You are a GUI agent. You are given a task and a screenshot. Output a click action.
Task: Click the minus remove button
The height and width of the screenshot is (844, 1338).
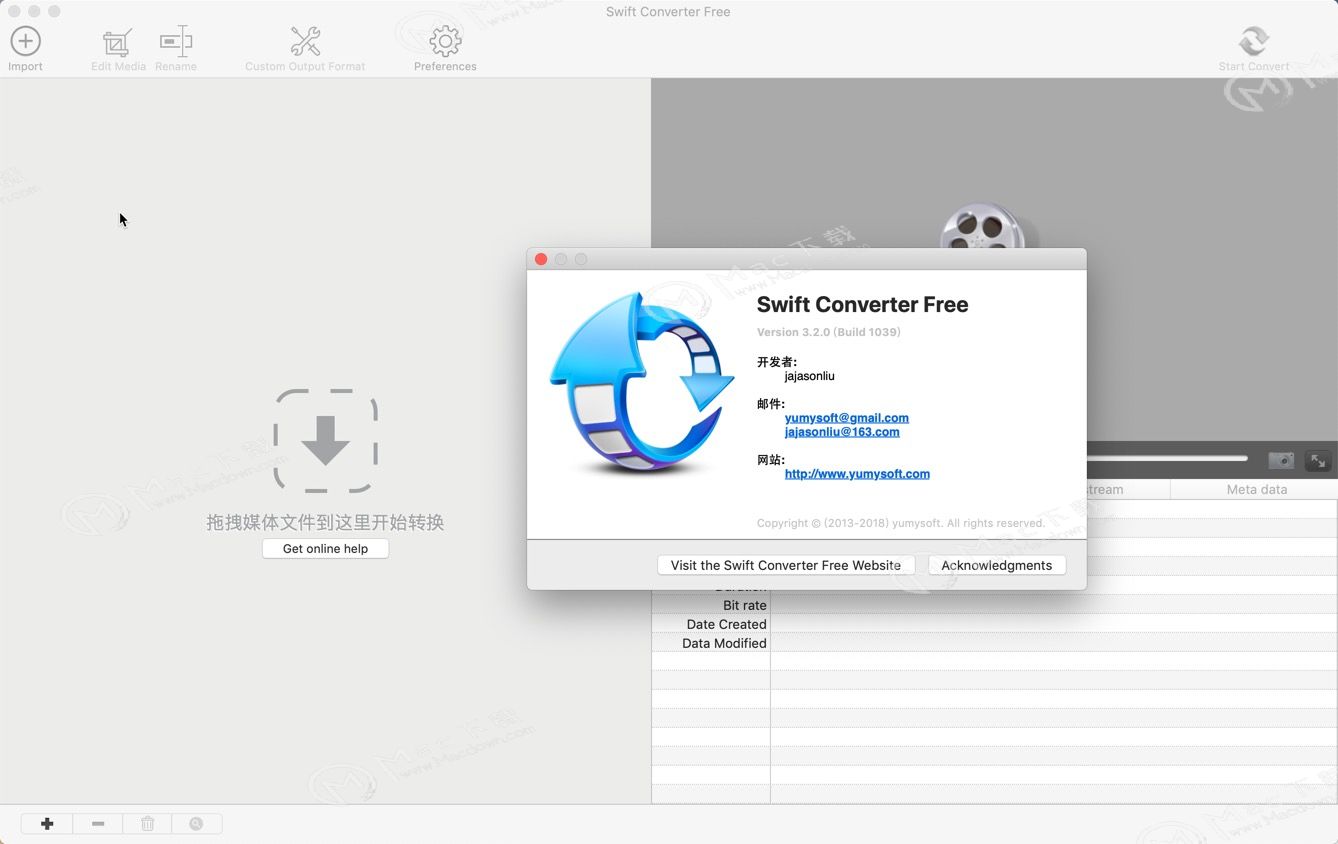98,824
